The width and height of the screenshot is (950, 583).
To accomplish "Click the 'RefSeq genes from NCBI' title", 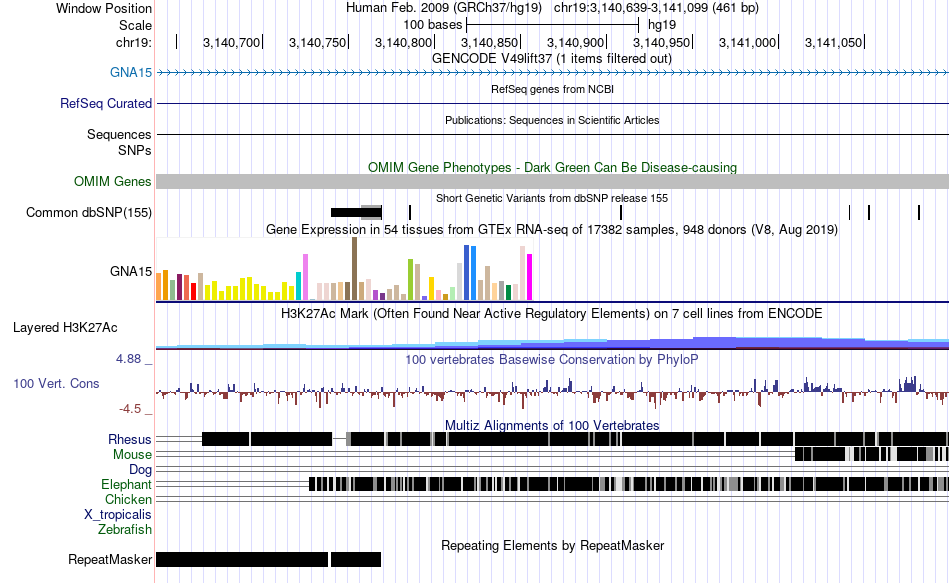I will (x=552, y=89).
